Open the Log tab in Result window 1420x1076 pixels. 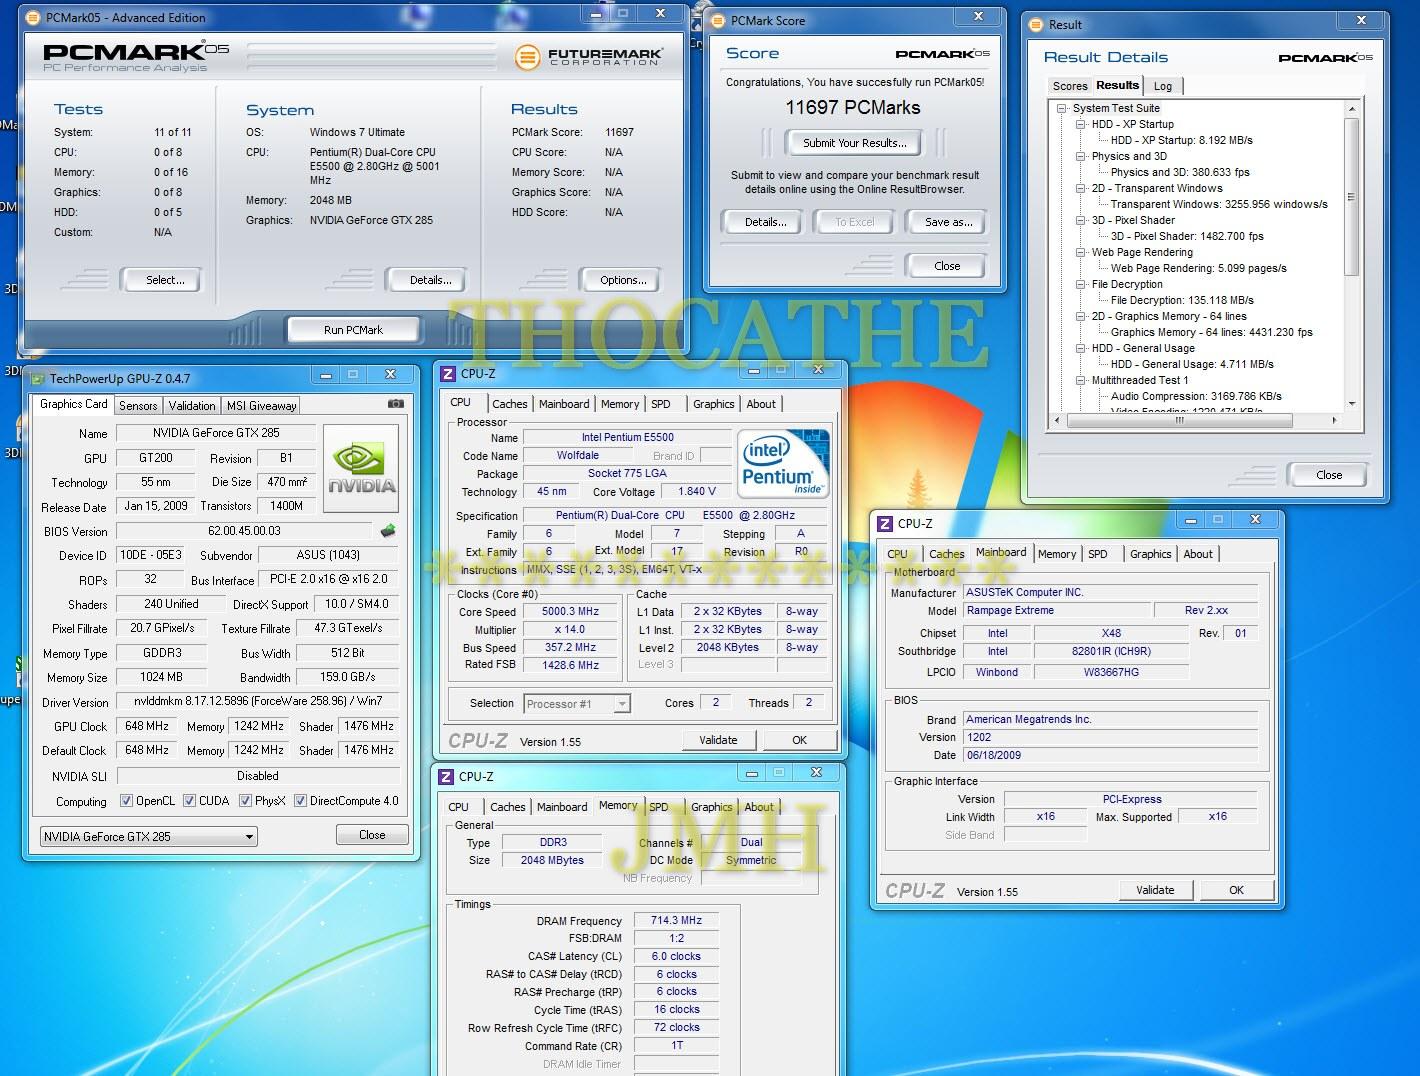point(1163,86)
